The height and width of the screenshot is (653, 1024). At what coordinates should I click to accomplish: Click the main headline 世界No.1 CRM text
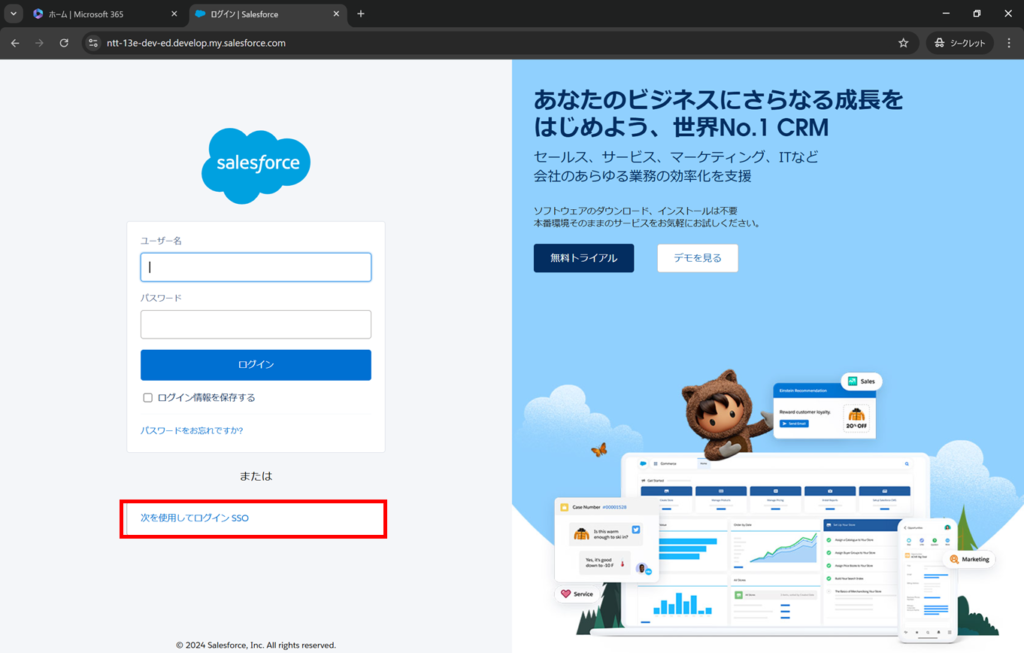tap(750, 127)
